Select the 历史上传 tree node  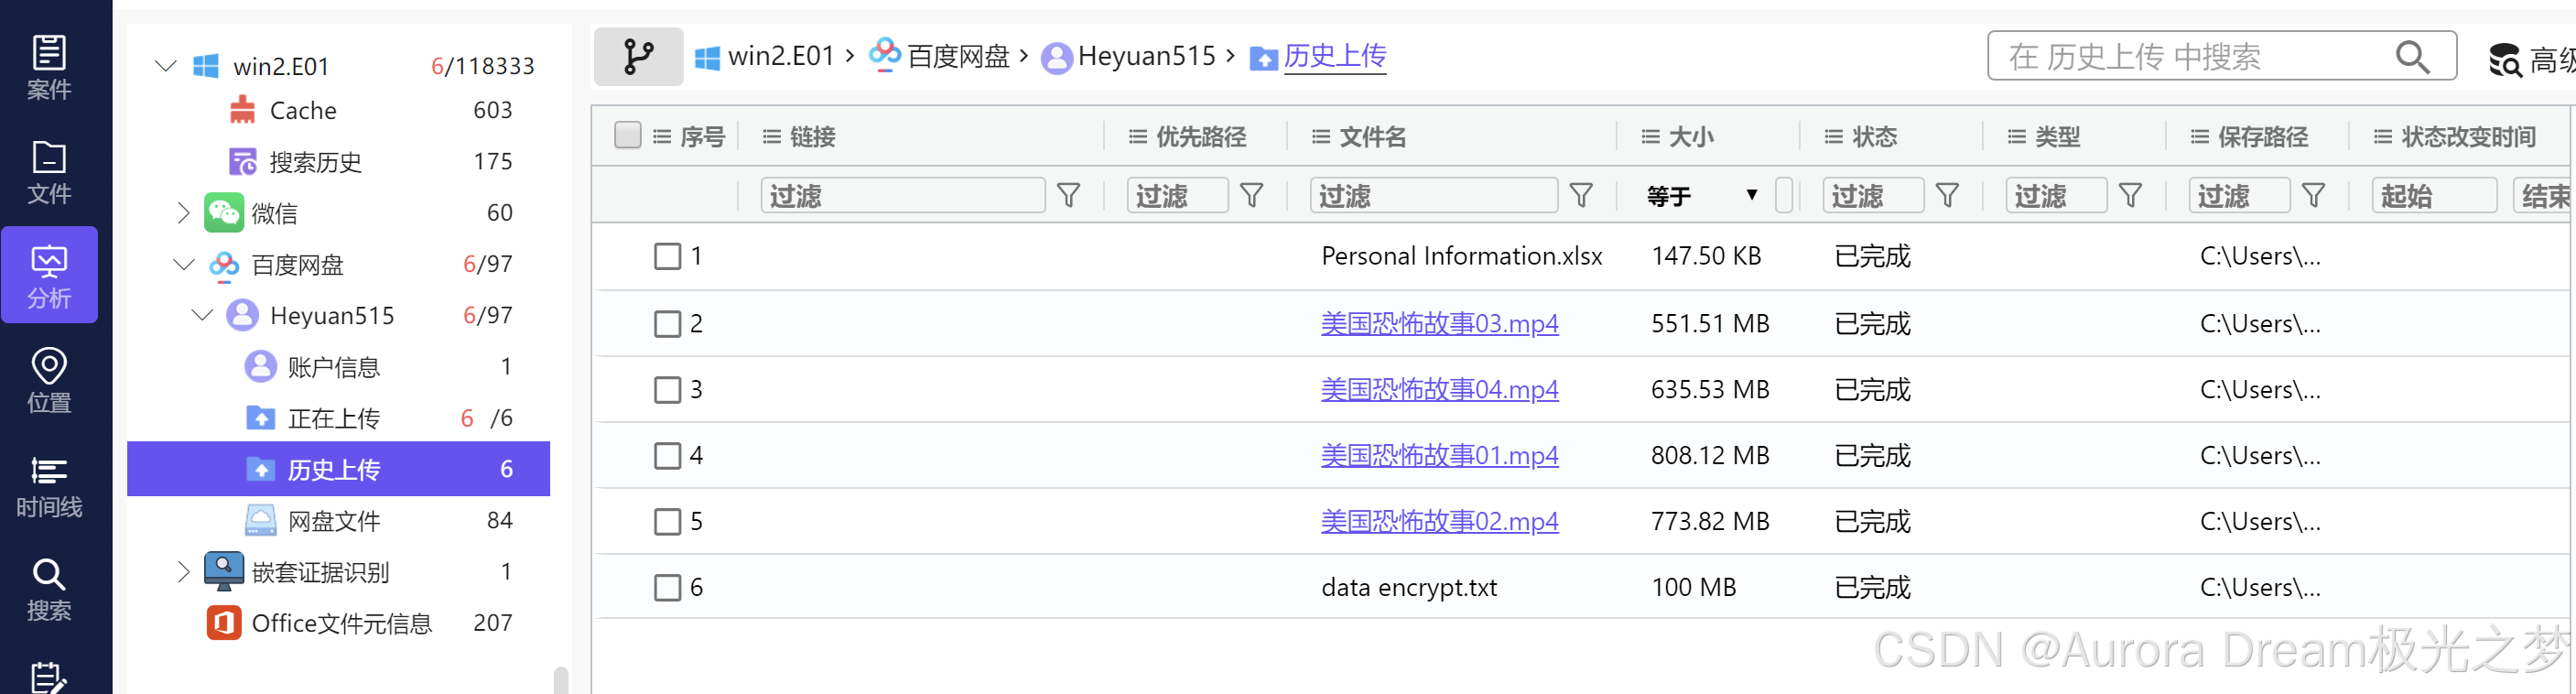point(338,469)
